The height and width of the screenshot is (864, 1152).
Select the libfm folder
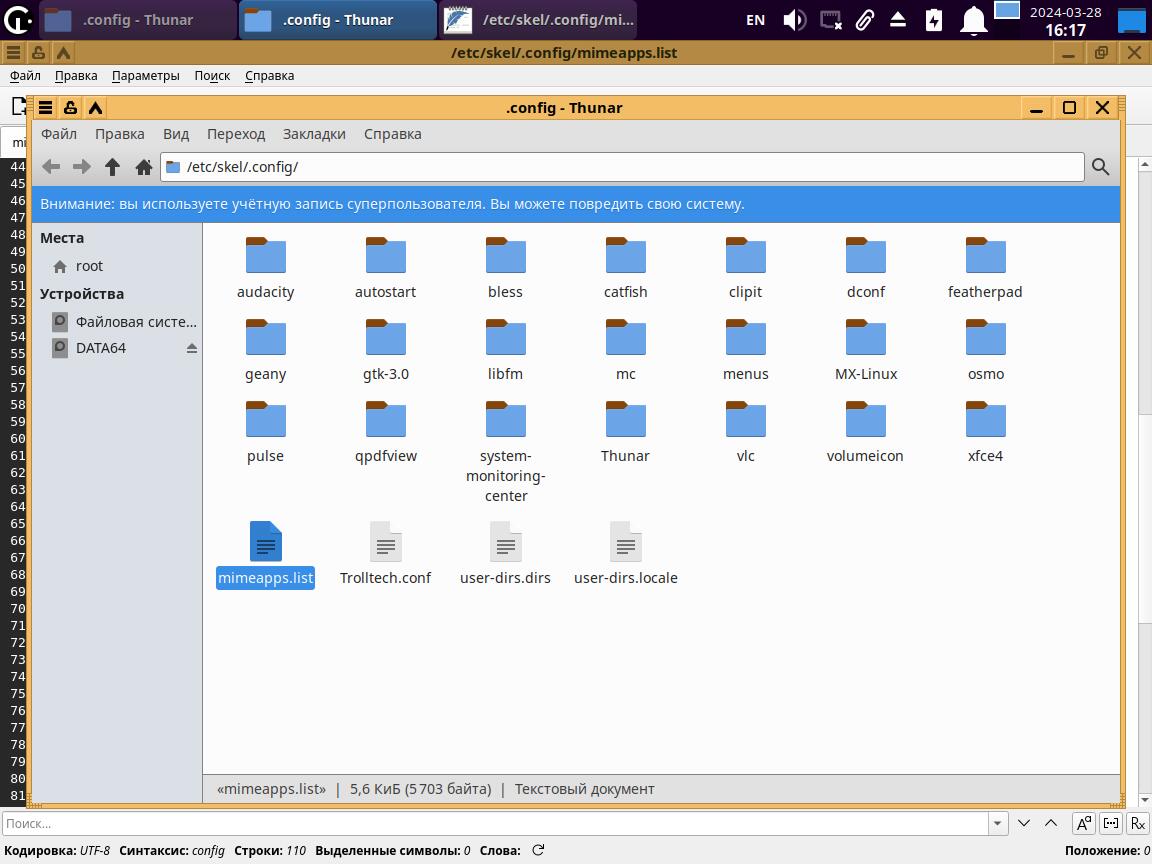[x=505, y=350]
